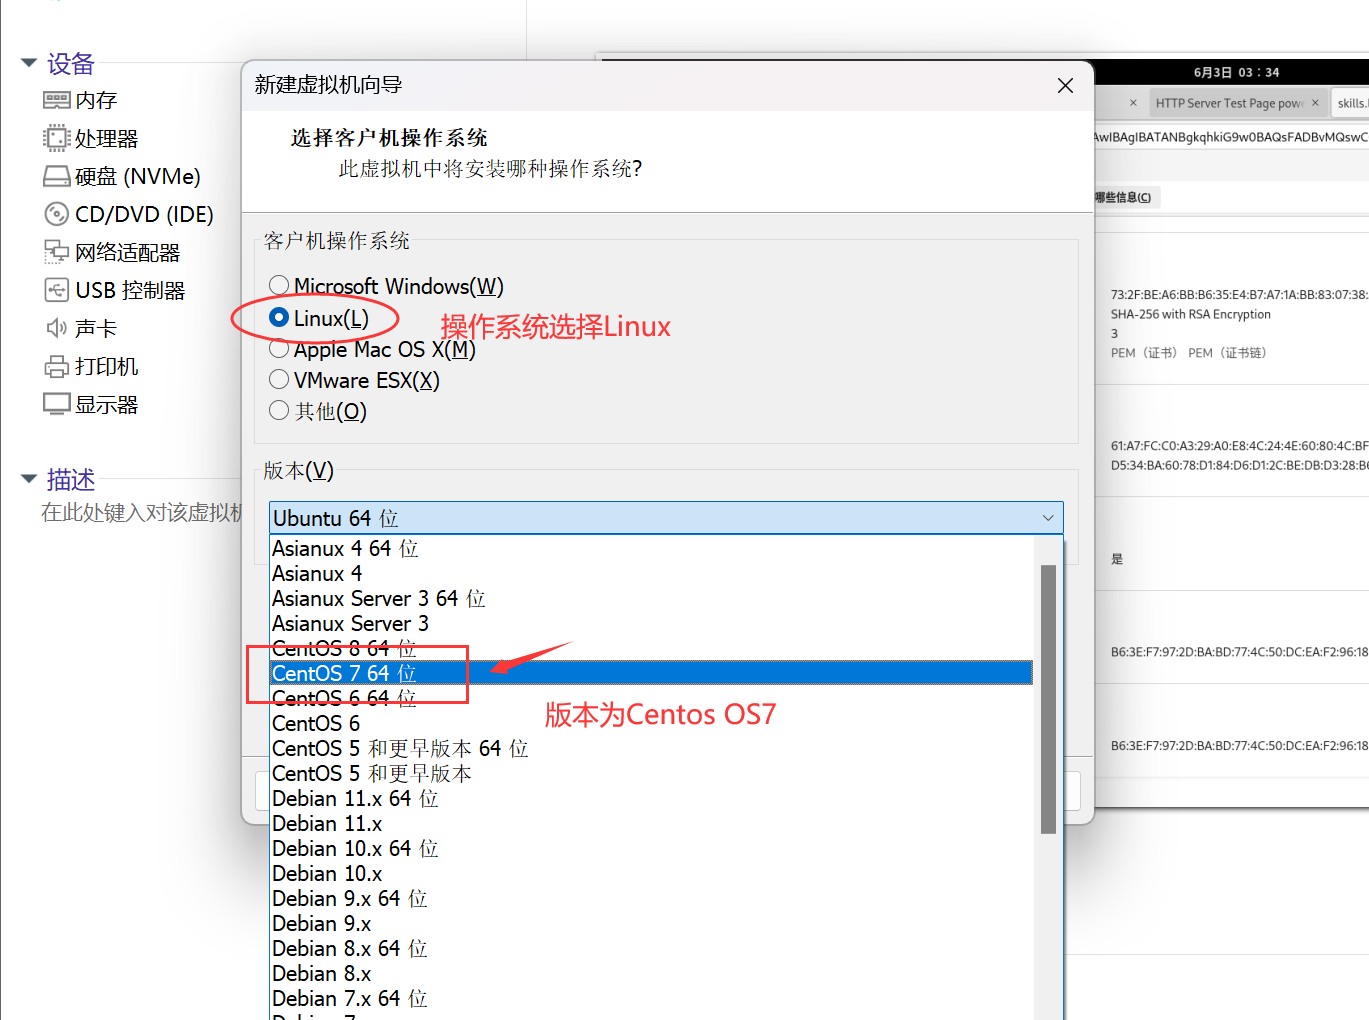Choose CentOS 5 和更早版本 (32-bit) entry
This screenshot has height=1020, width=1369.
652,773
